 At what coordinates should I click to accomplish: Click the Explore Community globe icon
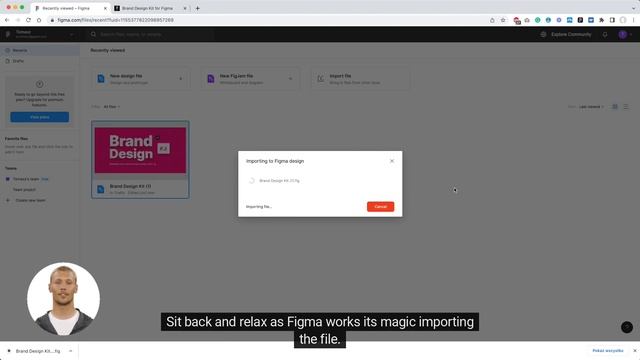pyautogui.click(x=543, y=34)
